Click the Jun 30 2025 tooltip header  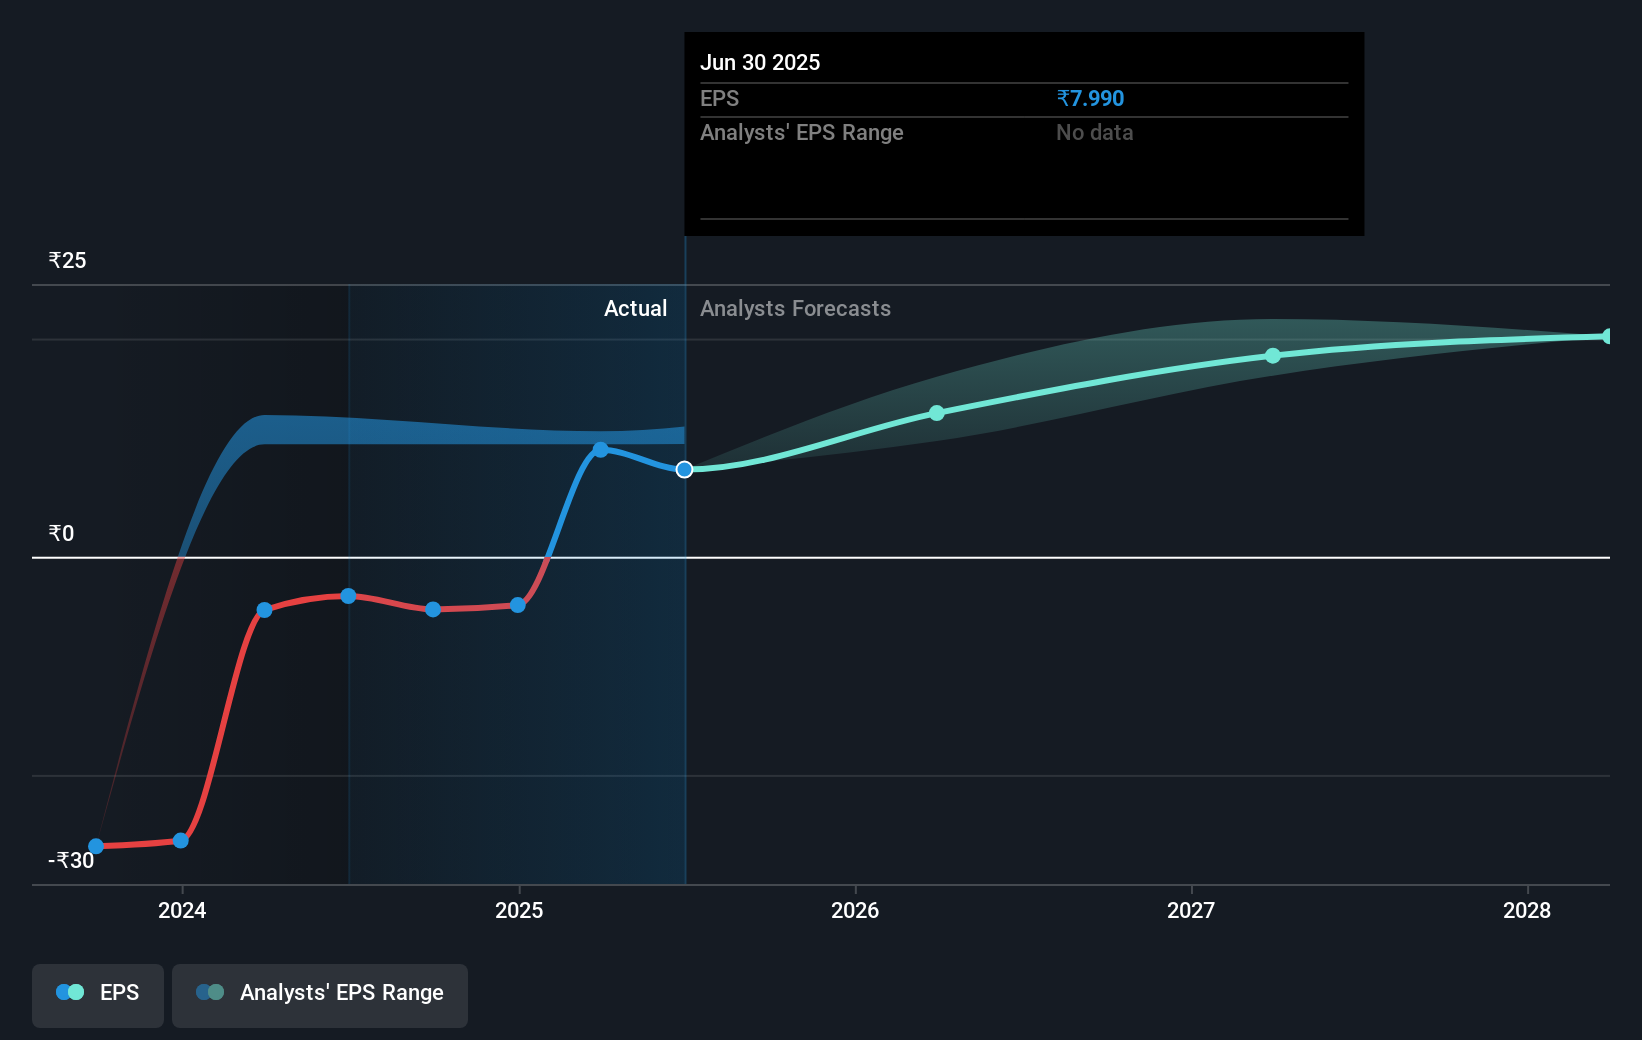click(x=760, y=62)
